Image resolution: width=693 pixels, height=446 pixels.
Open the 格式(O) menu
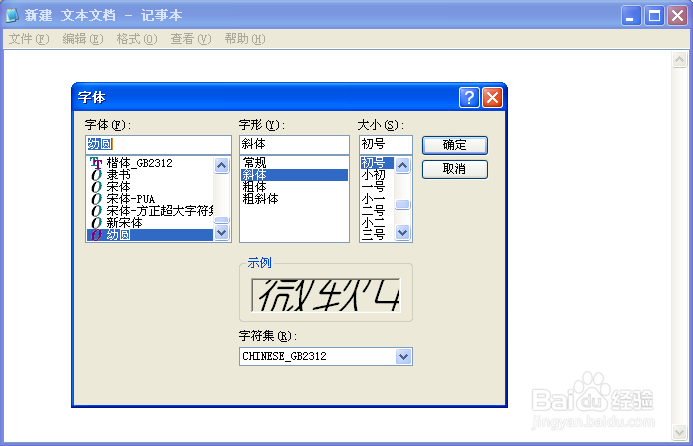137,39
